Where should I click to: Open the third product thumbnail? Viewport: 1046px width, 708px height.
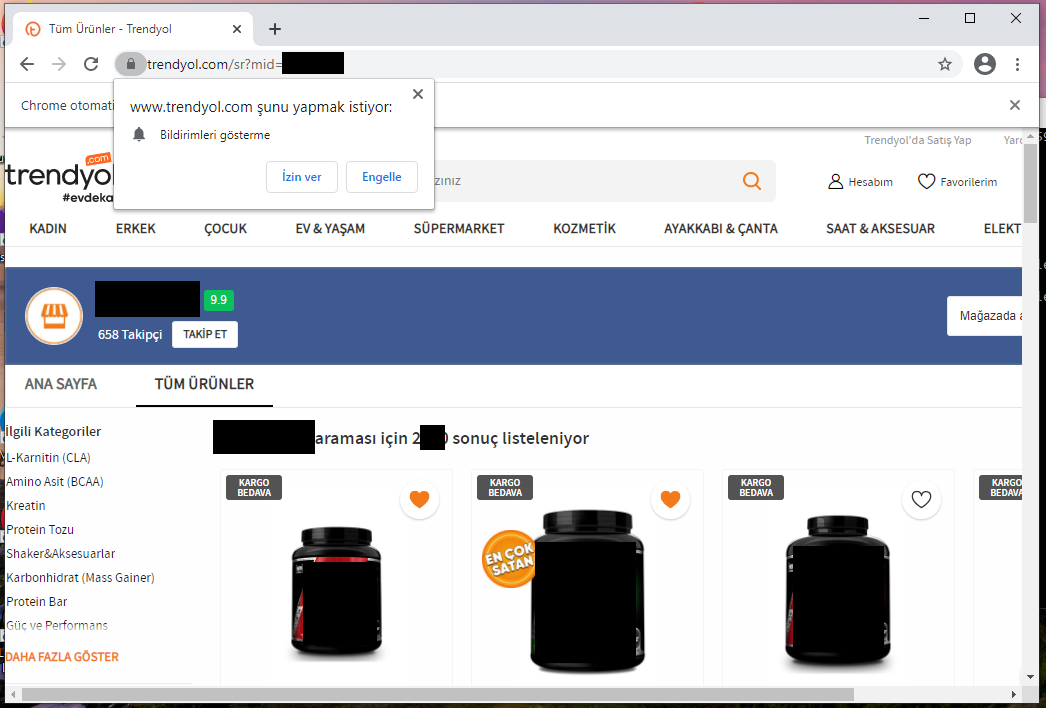(839, 593)
